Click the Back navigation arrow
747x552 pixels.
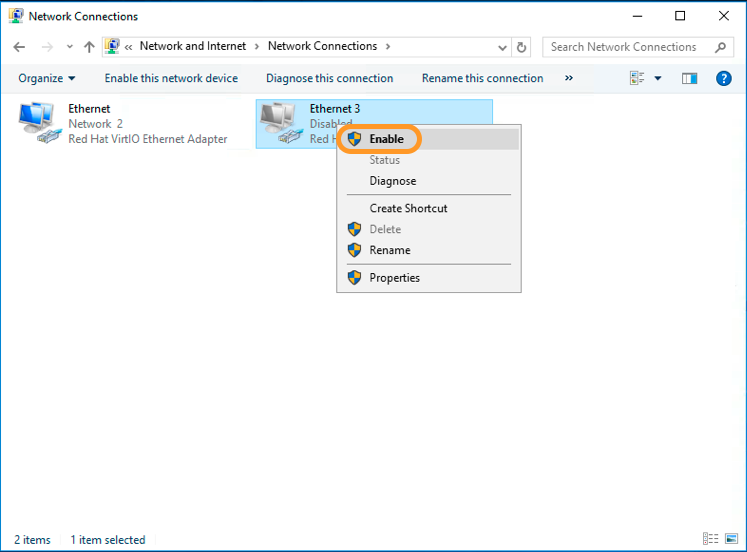click(x=19, y=47)
